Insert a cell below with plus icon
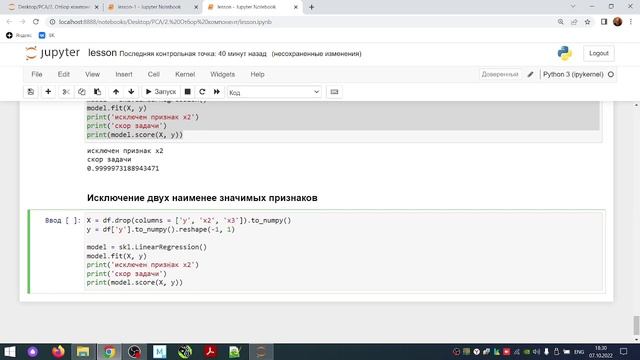This screenshot has width=640, height=360. click(48, 92)
